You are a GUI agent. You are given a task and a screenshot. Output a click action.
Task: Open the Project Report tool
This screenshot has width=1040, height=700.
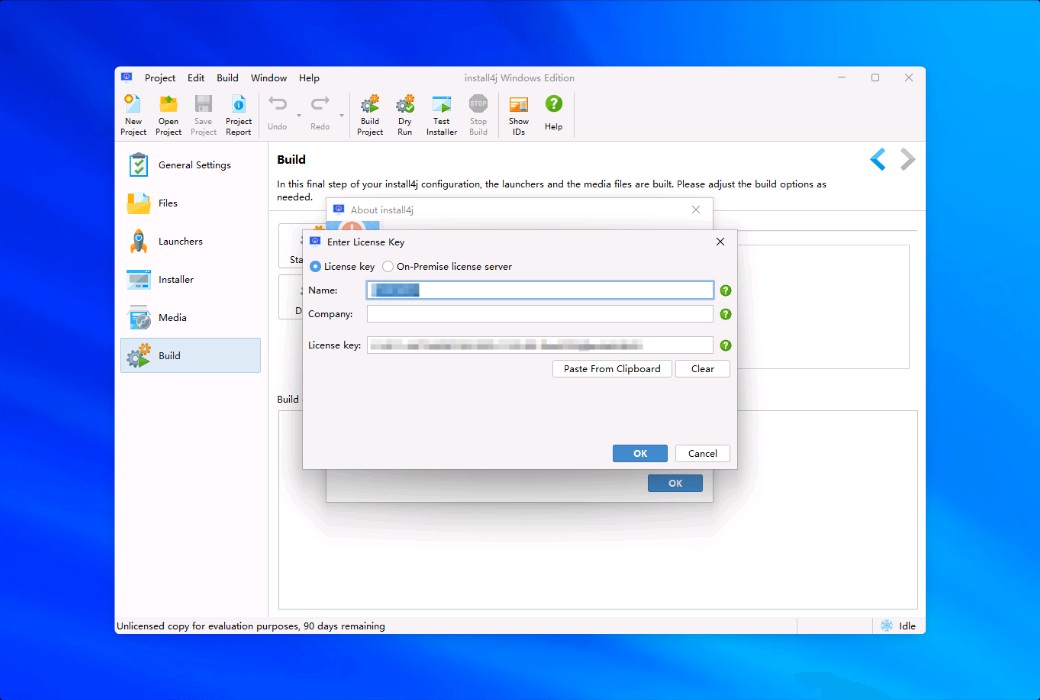click(239, 115)
